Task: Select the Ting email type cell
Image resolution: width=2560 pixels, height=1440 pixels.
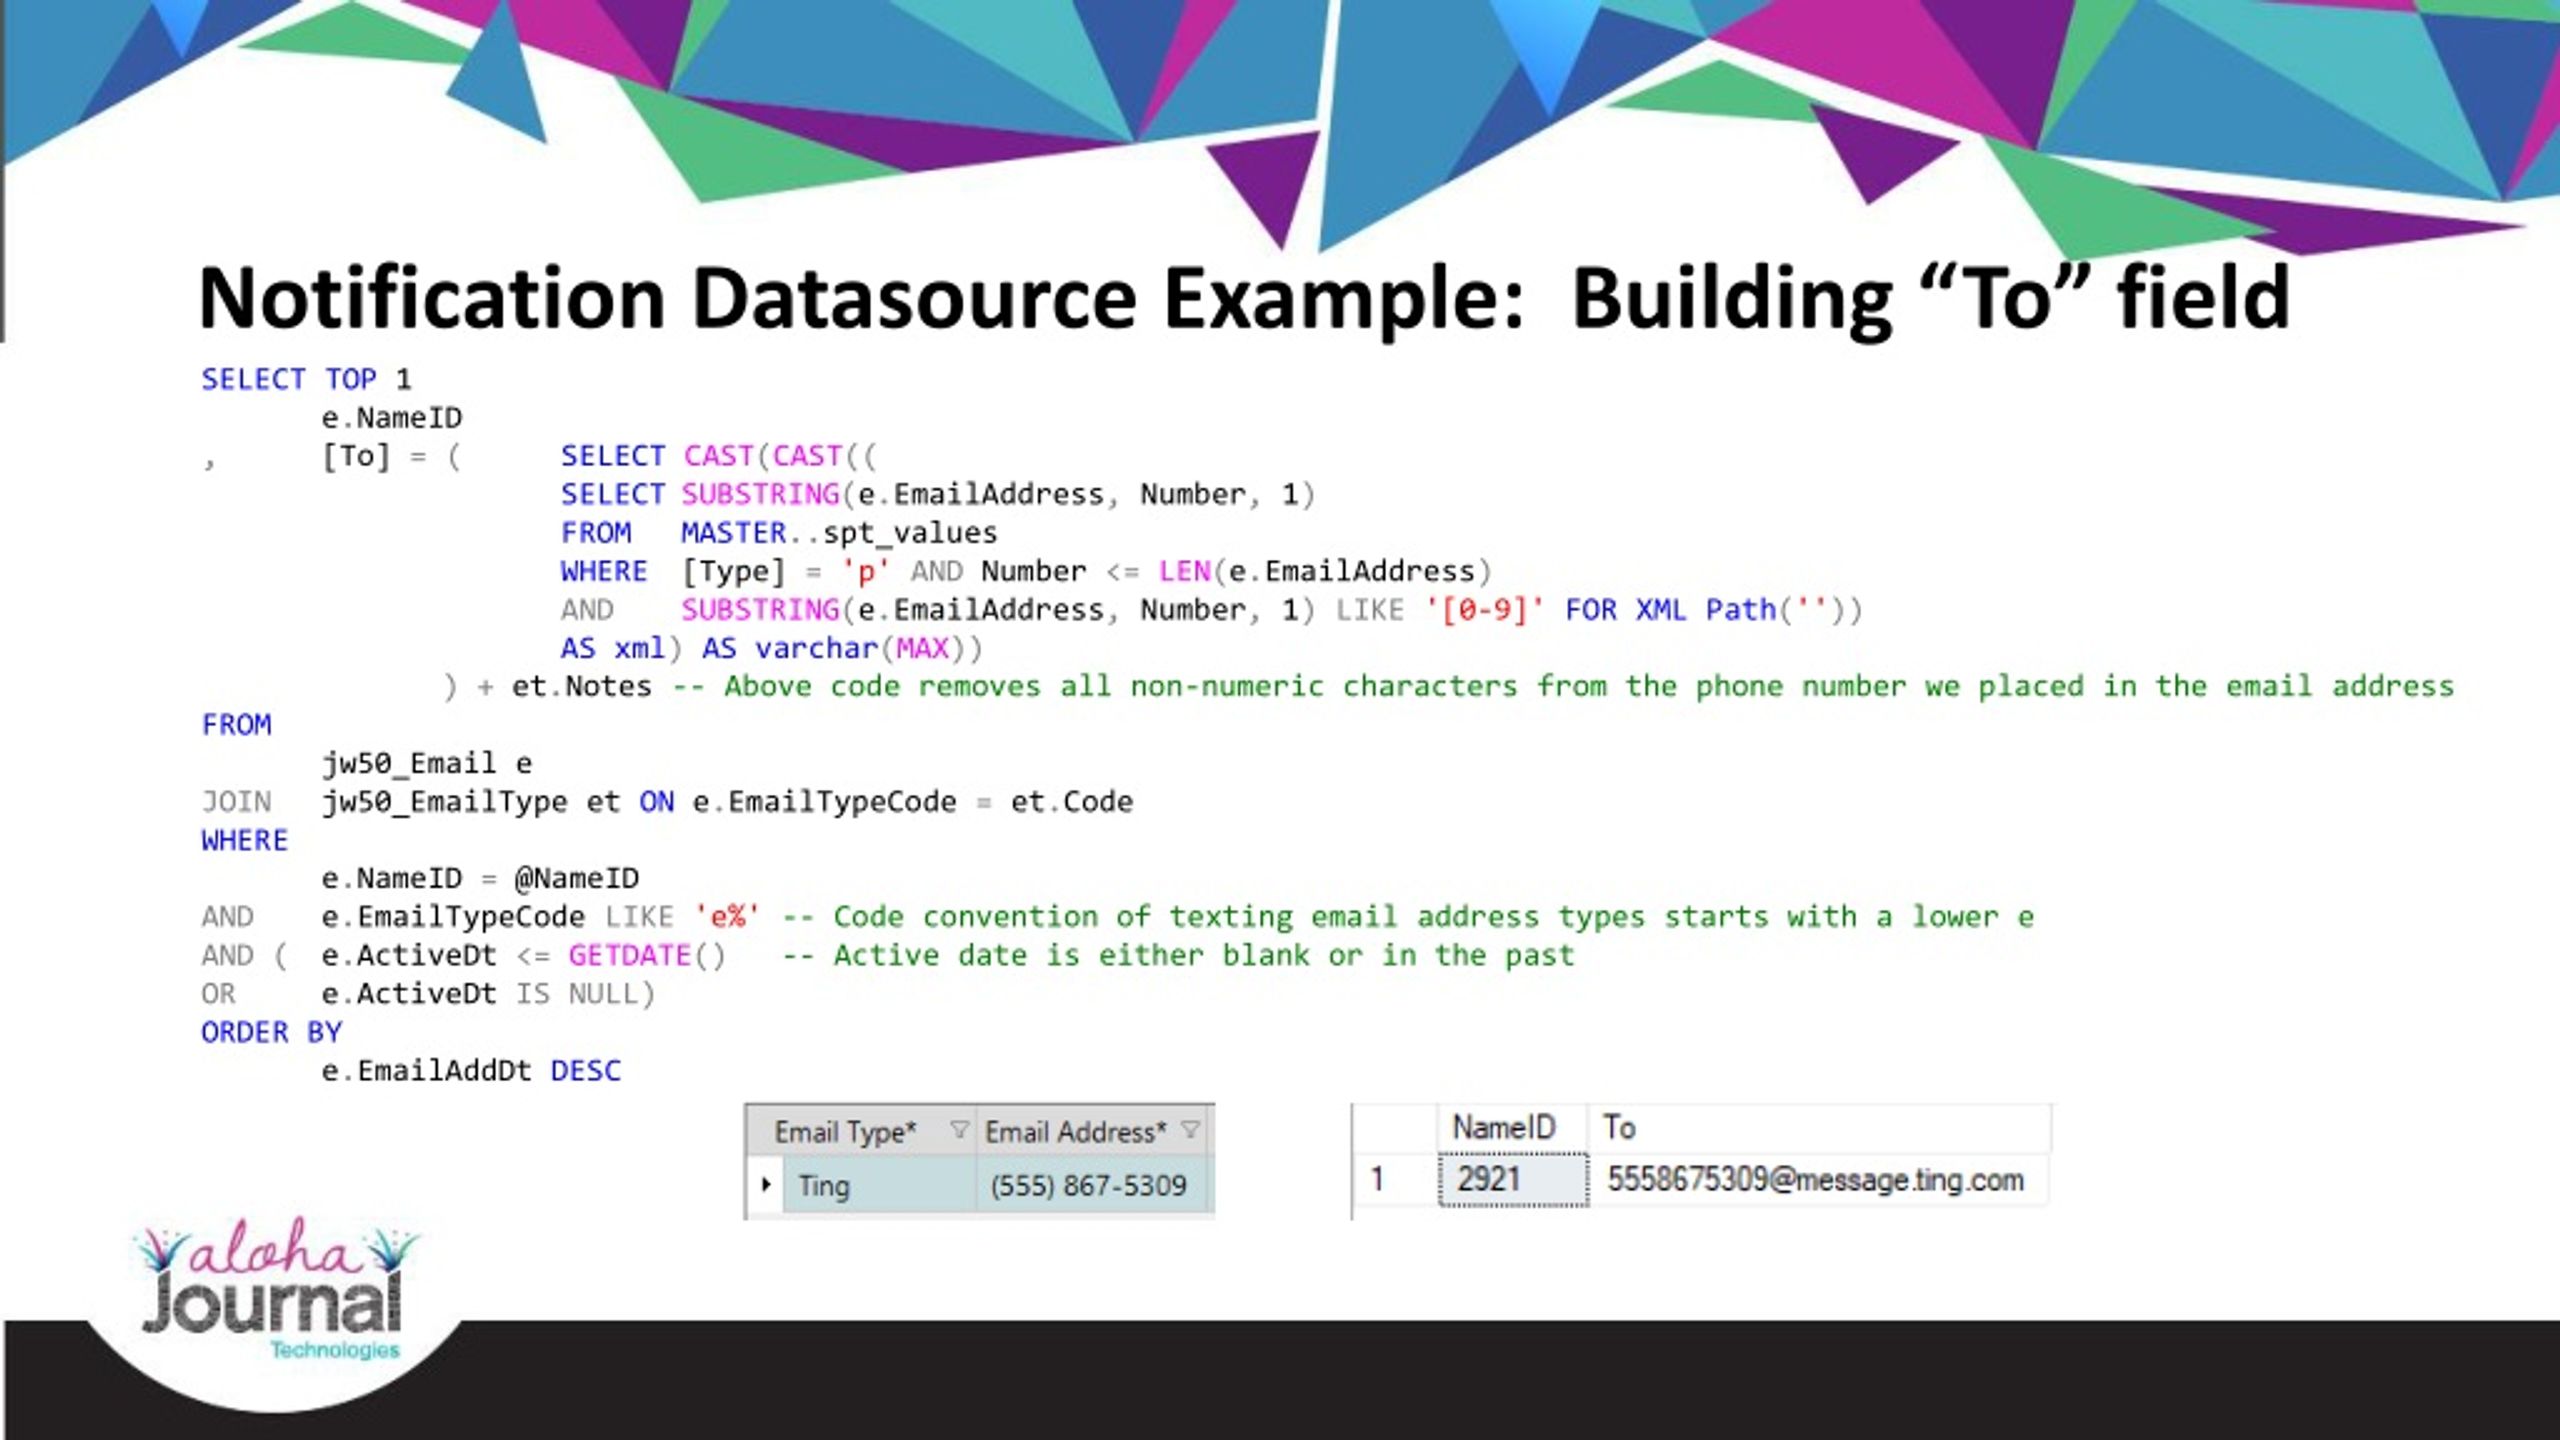Action: tap(880, 1185)
